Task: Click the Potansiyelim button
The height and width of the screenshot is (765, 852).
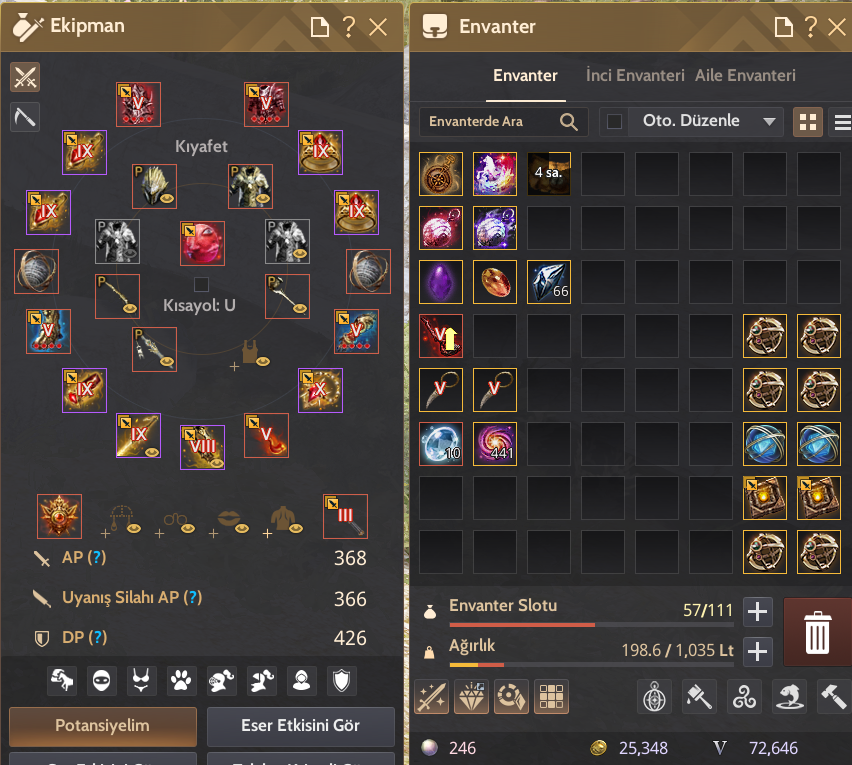Action: [x=103, y=726]
